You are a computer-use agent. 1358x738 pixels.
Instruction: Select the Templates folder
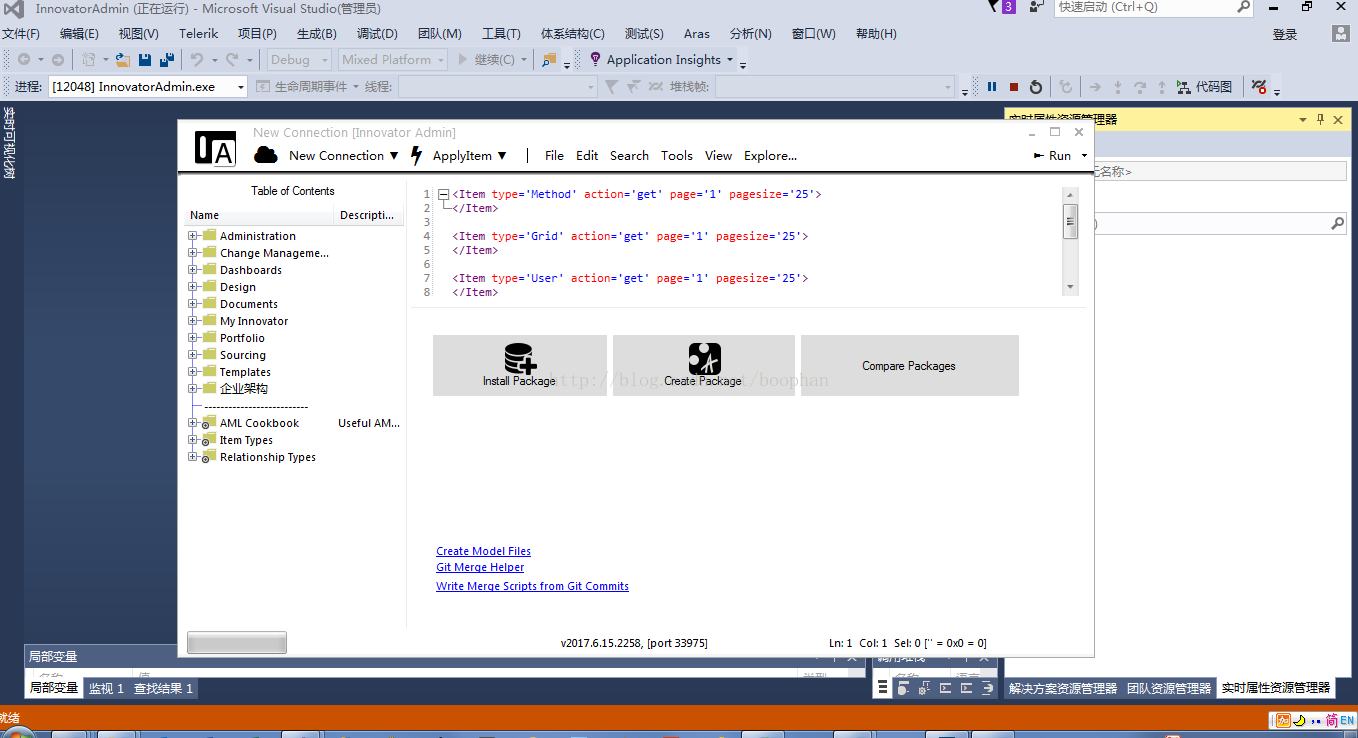245,372
